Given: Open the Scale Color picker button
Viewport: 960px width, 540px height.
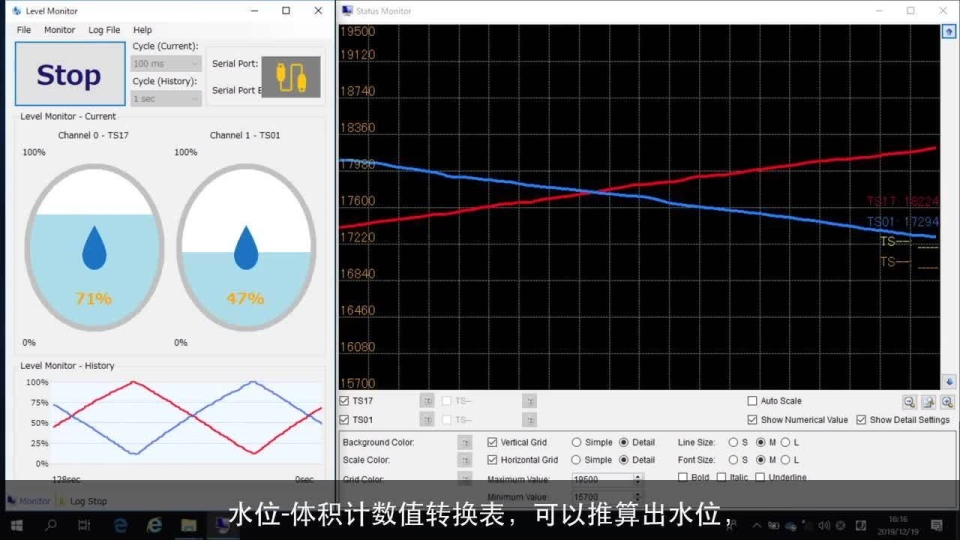Looking at the screenshot, I should pos(465,460).
